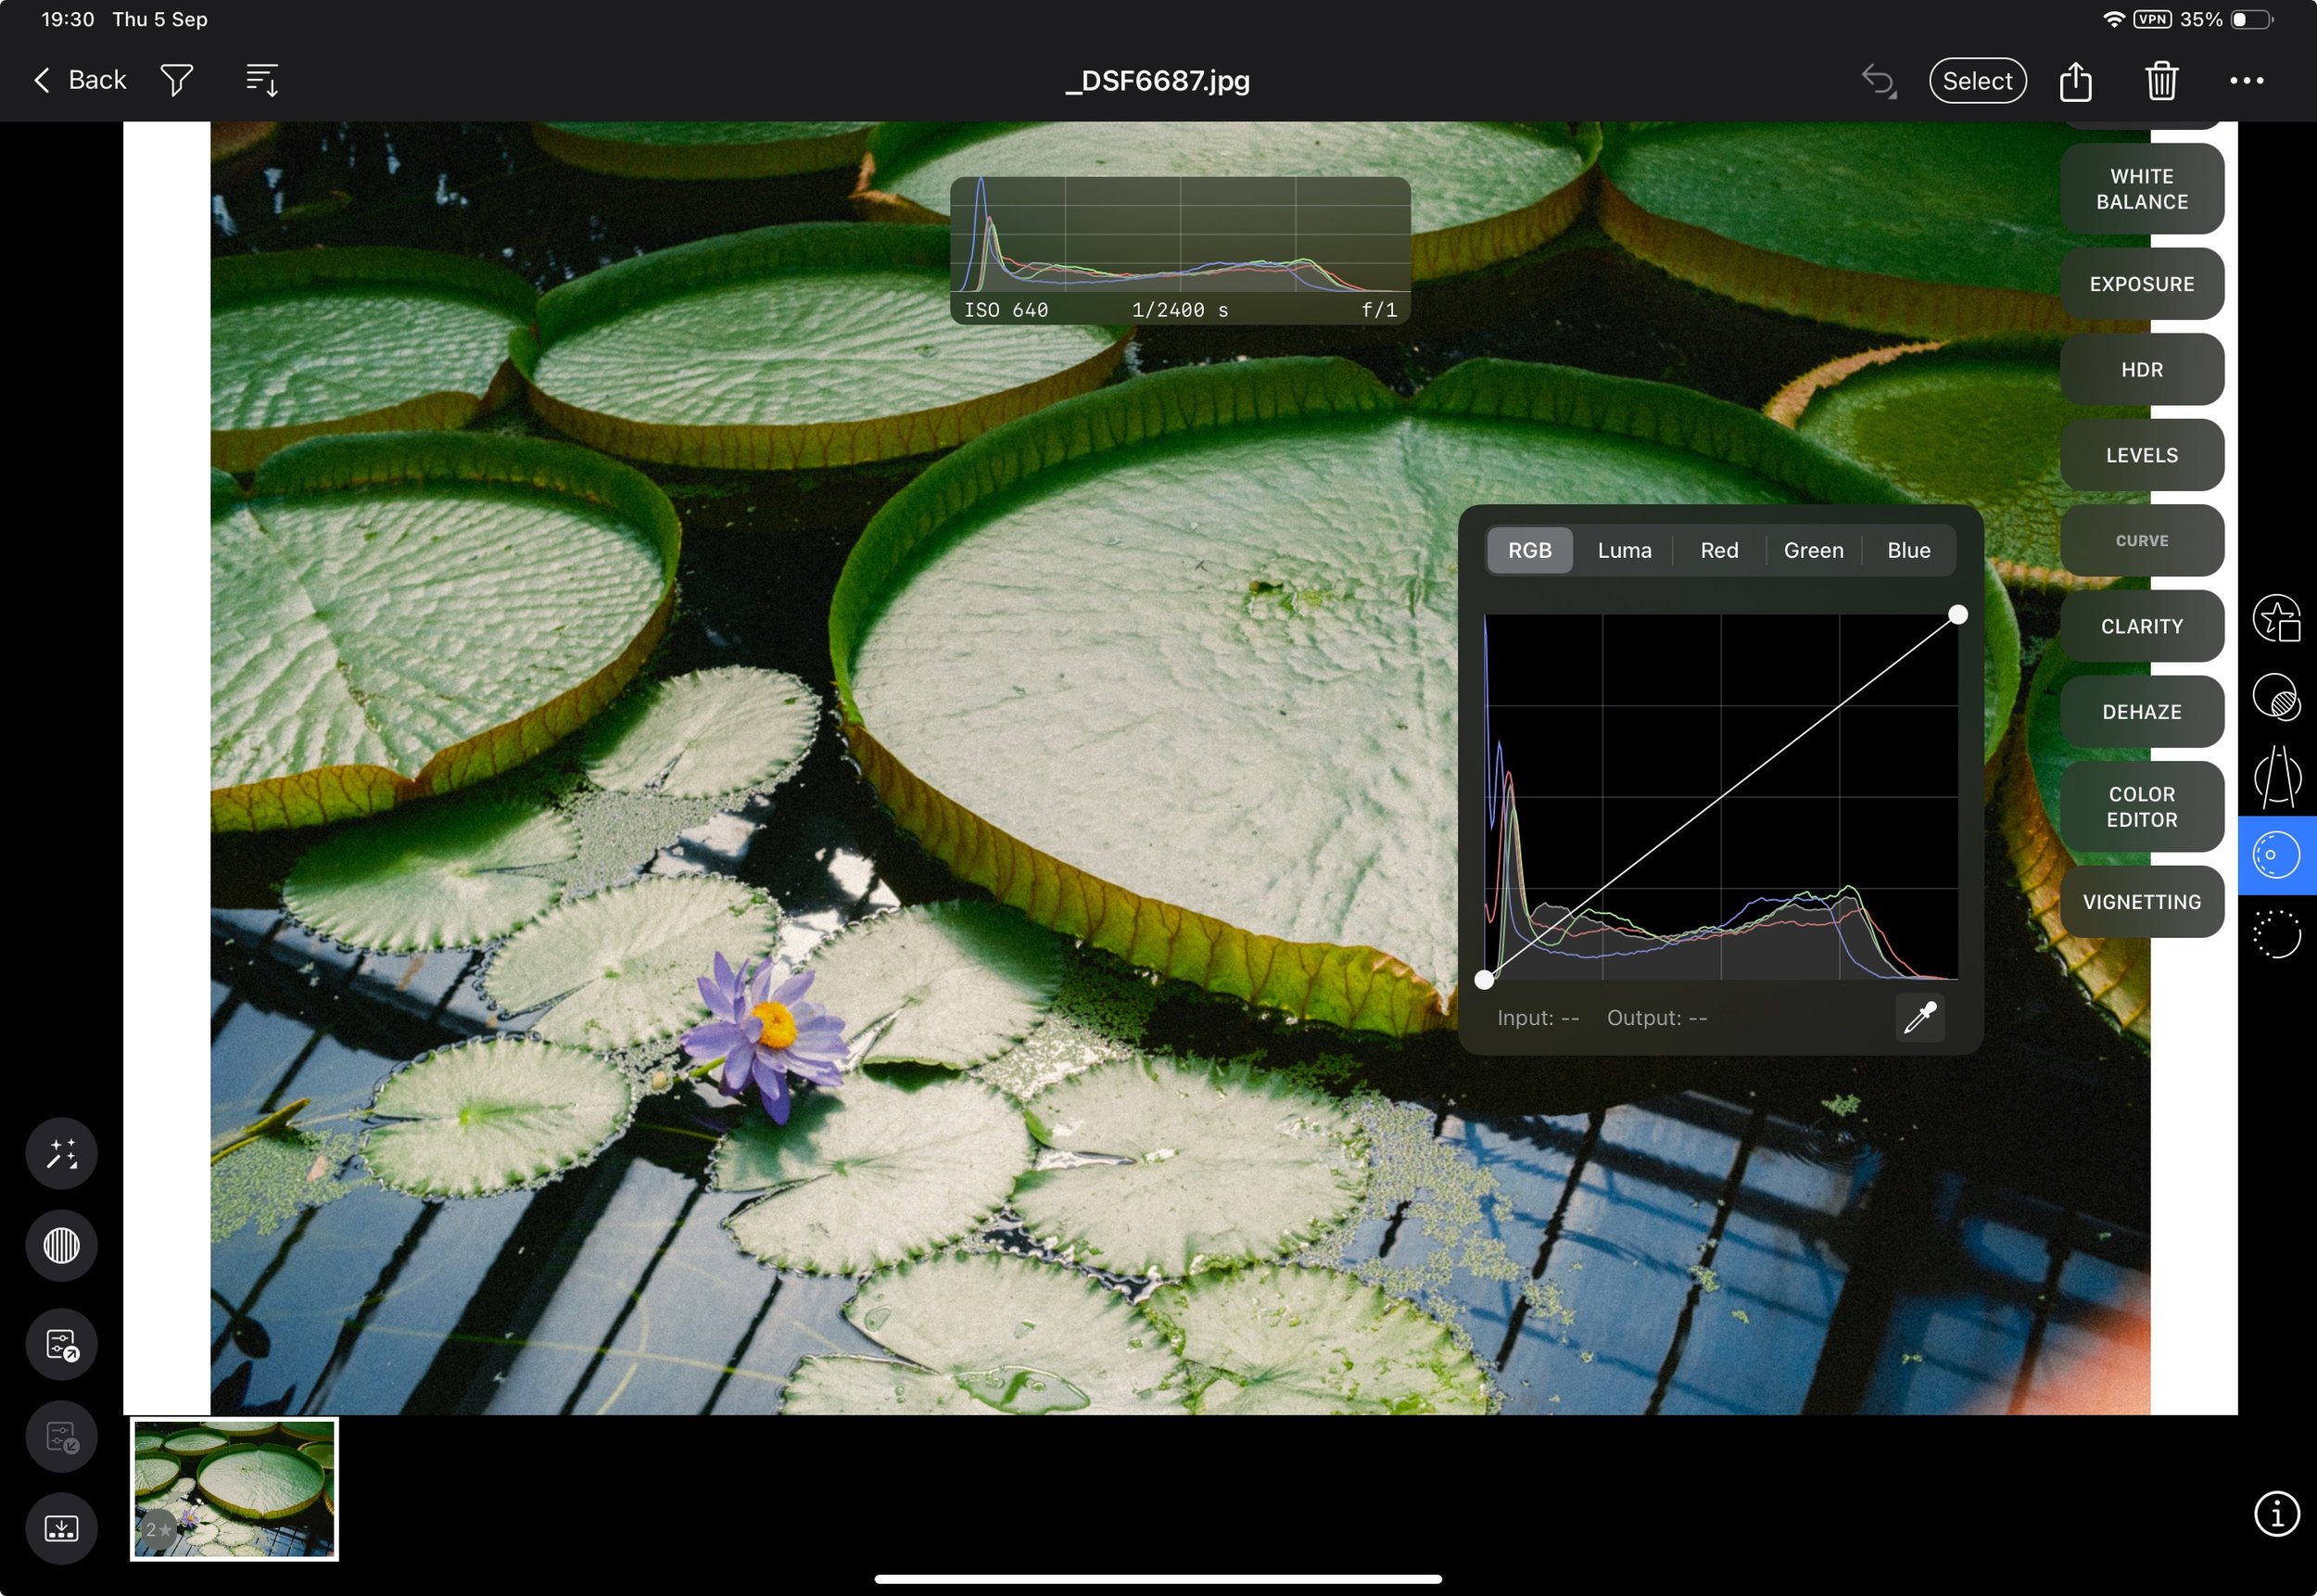2317x1596 pixels.
Task: Open the masking circle icon in sidebar
Action: (2276, 697)
